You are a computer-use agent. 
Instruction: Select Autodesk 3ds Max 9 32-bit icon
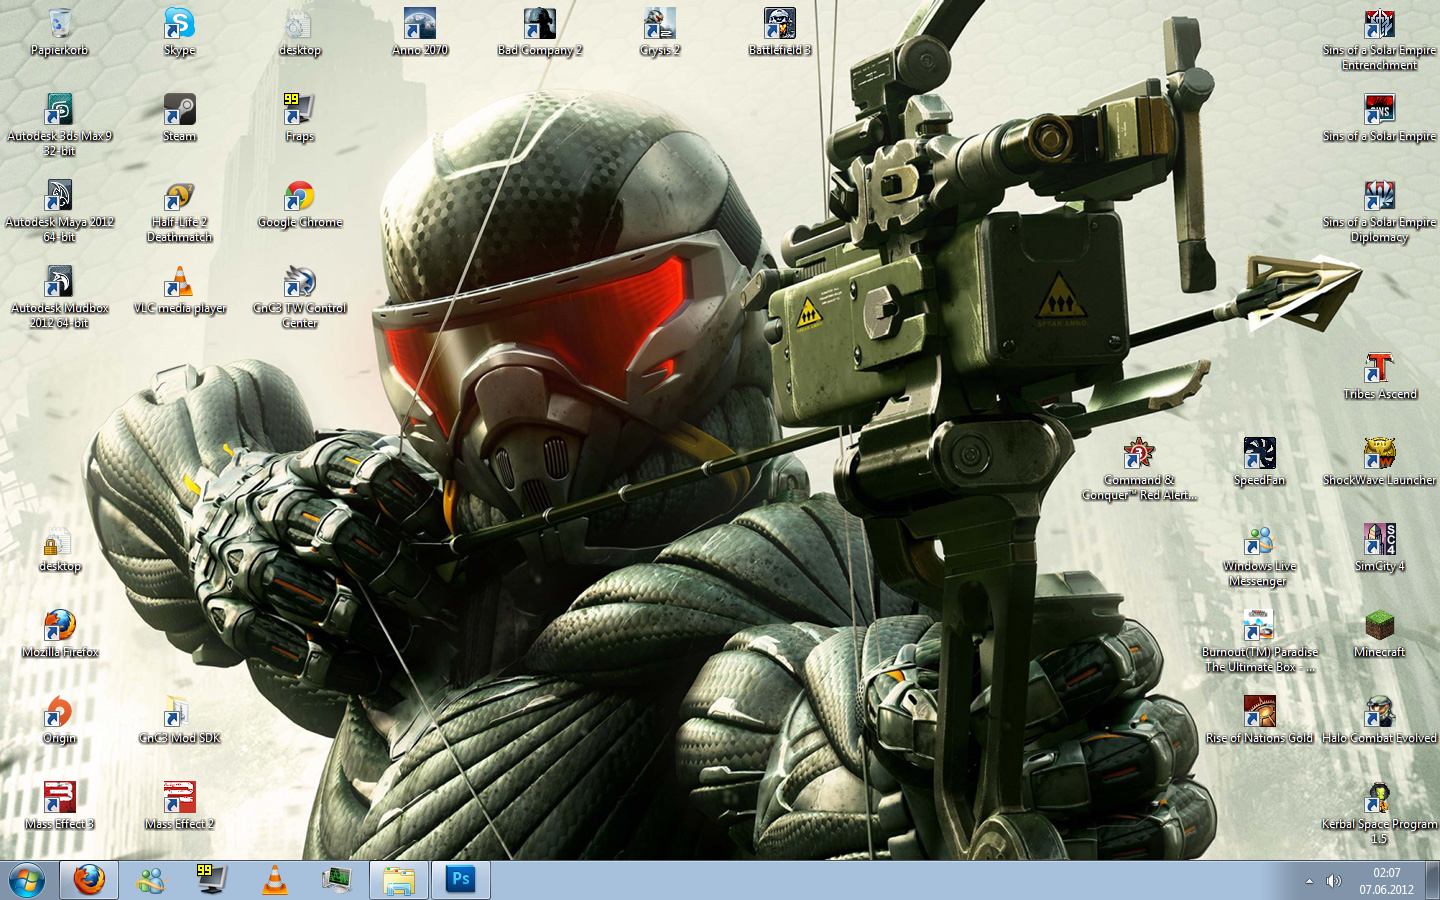point(59,125)
